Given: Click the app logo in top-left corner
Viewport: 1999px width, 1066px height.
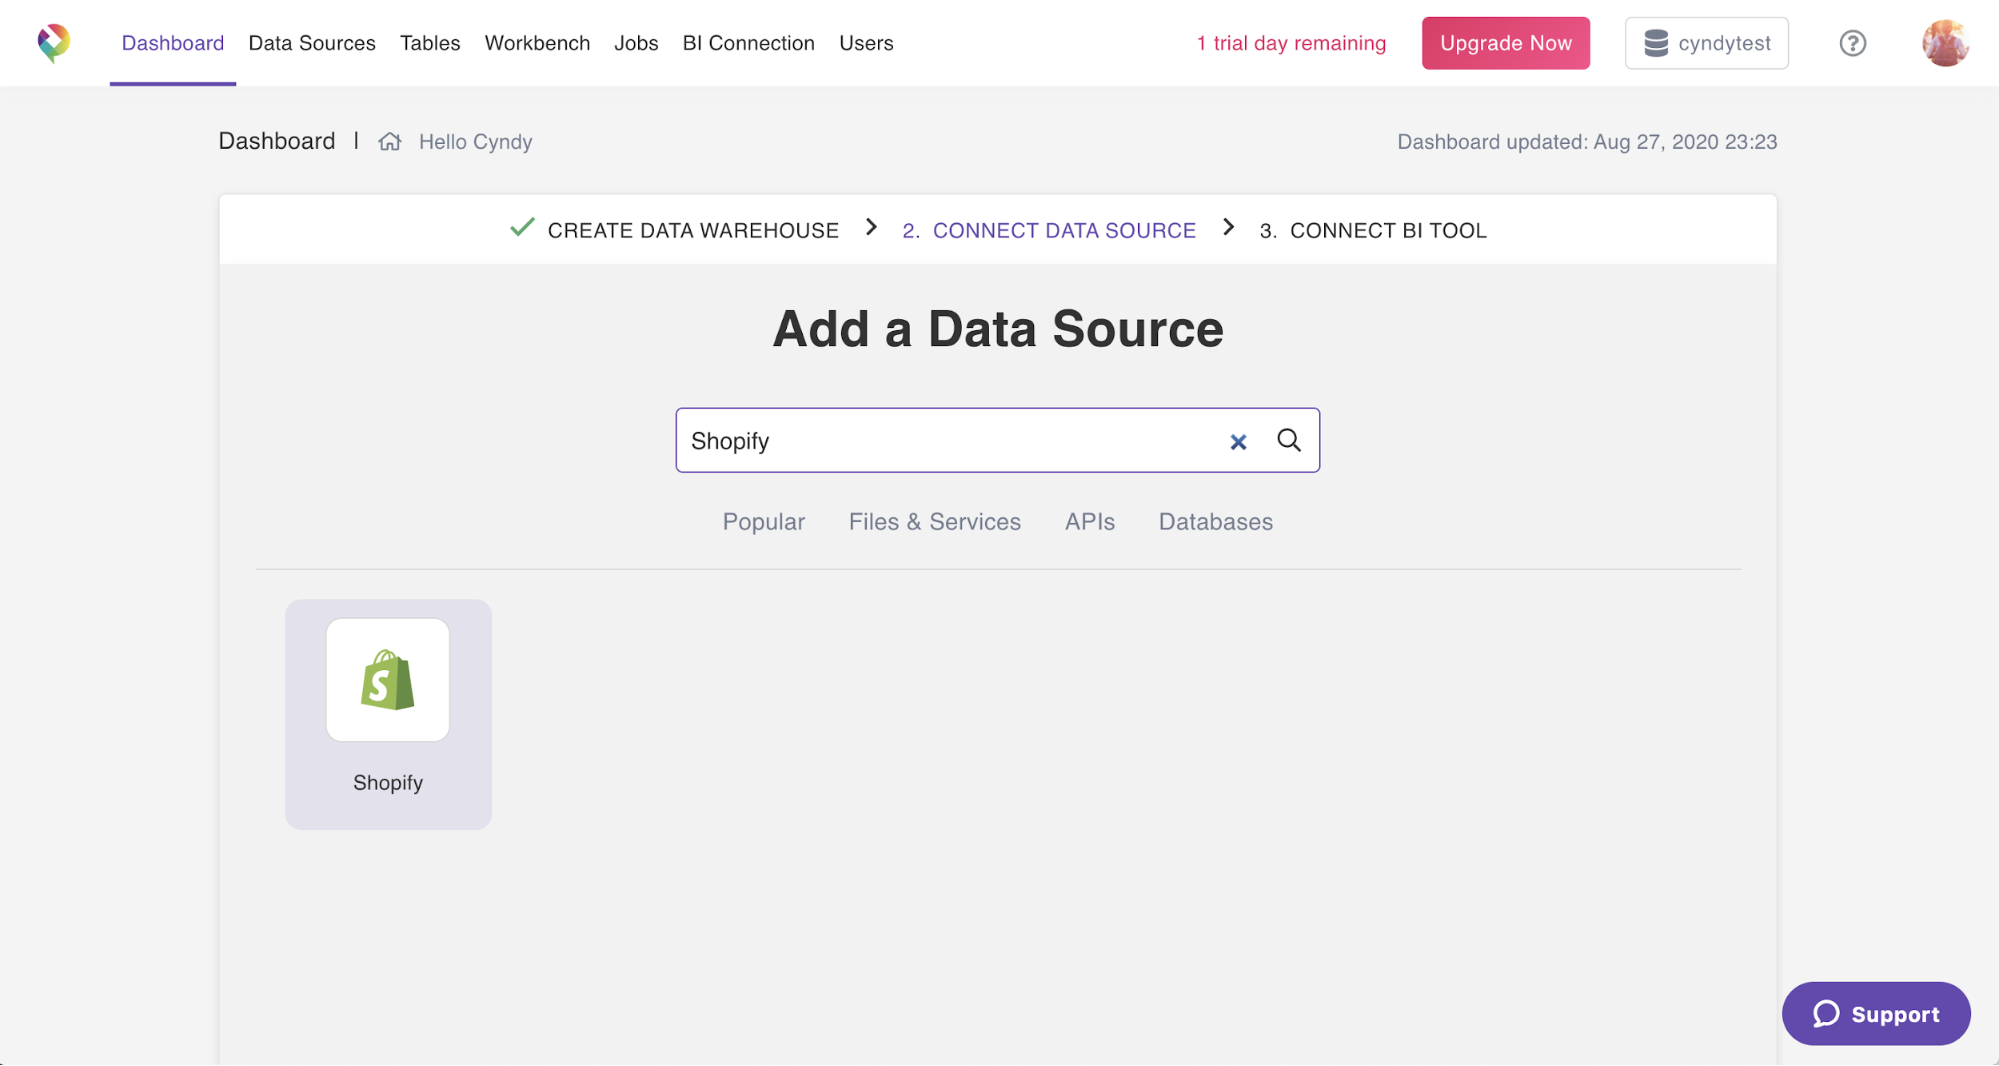Looking at the screenshot, I should click(54, 43).
